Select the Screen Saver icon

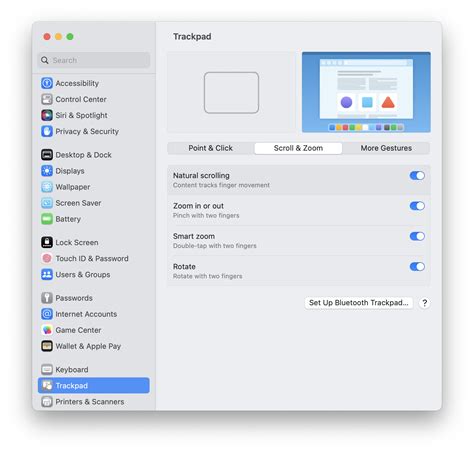click(x=47, y=203)
